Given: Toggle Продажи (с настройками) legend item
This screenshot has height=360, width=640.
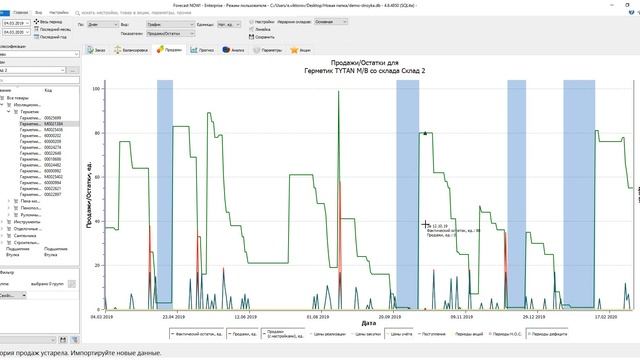Looking at the screenshot, I should point(283,334).
